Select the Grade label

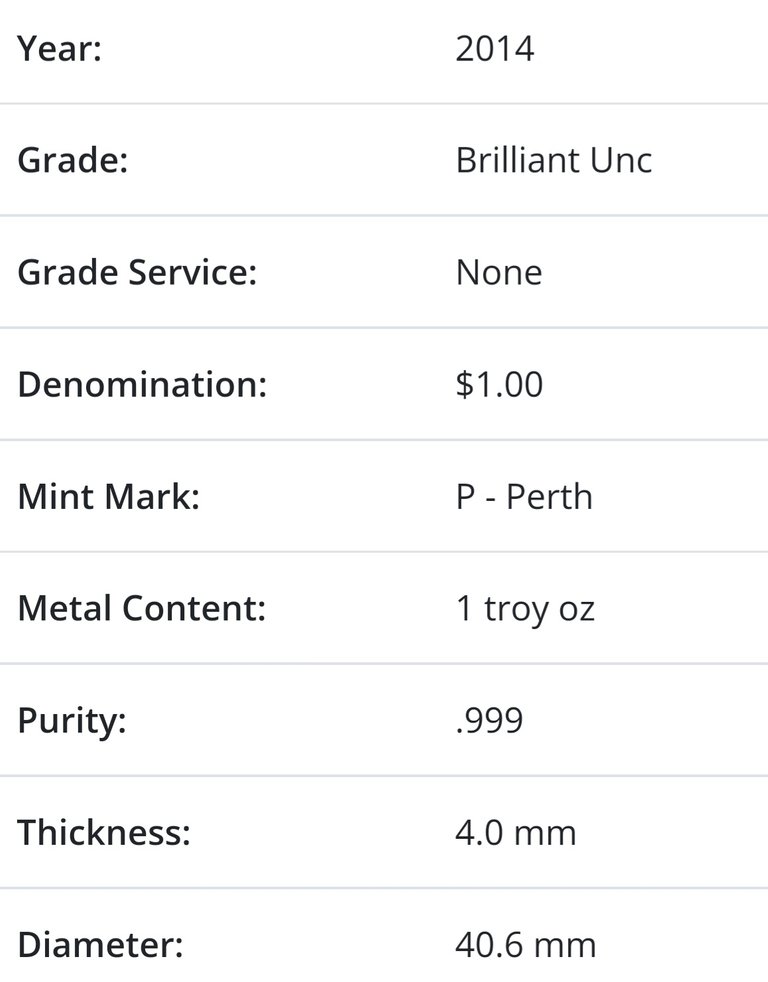[x=73, y=160]
